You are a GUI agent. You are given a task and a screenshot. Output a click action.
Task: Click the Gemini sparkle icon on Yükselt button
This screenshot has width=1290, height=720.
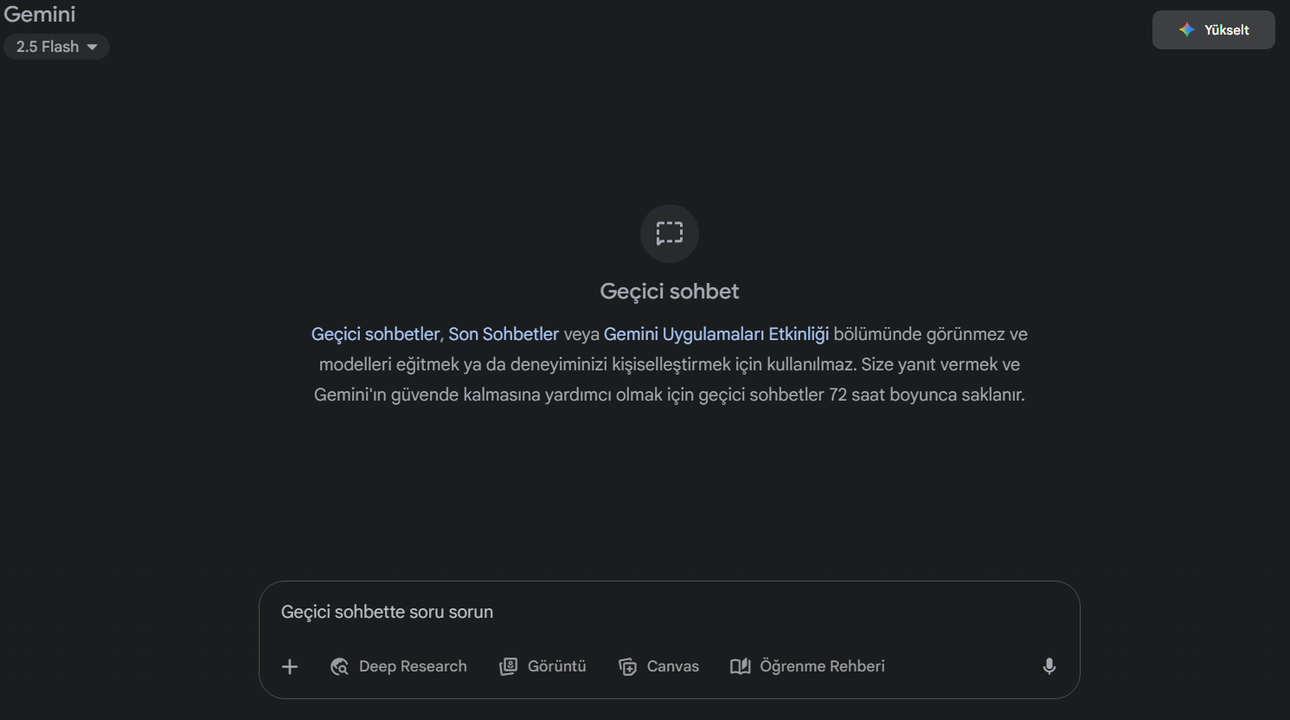pyautogui.click(x=1186, y=29)
